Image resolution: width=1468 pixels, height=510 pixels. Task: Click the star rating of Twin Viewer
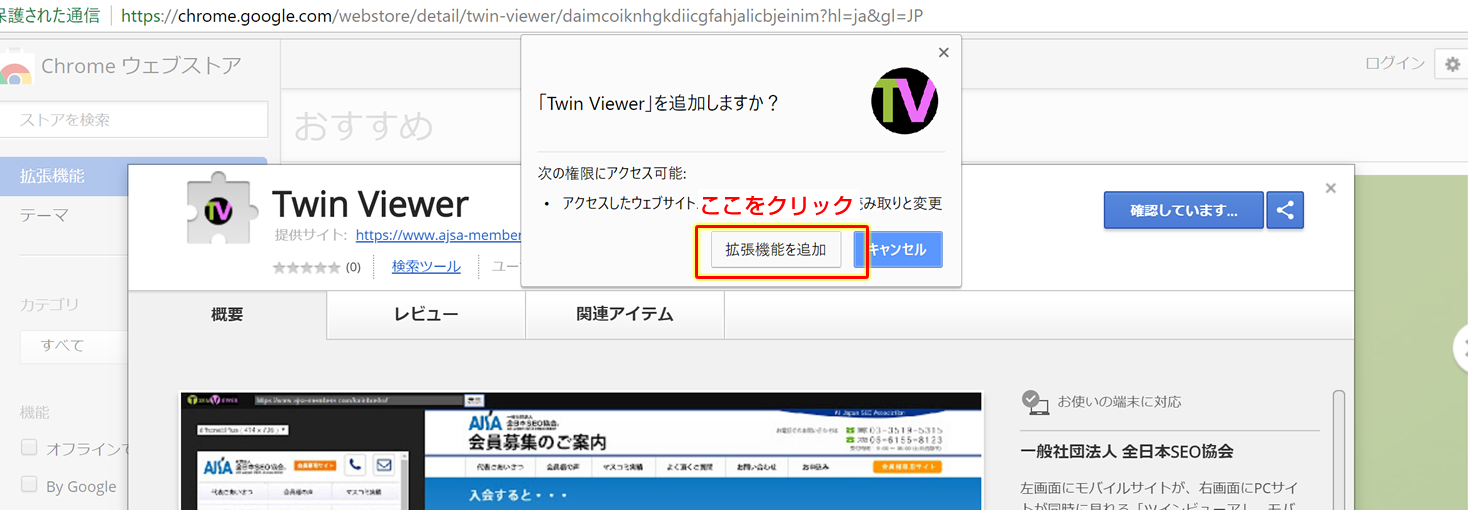pyautogui.click(x=306, y=267)
